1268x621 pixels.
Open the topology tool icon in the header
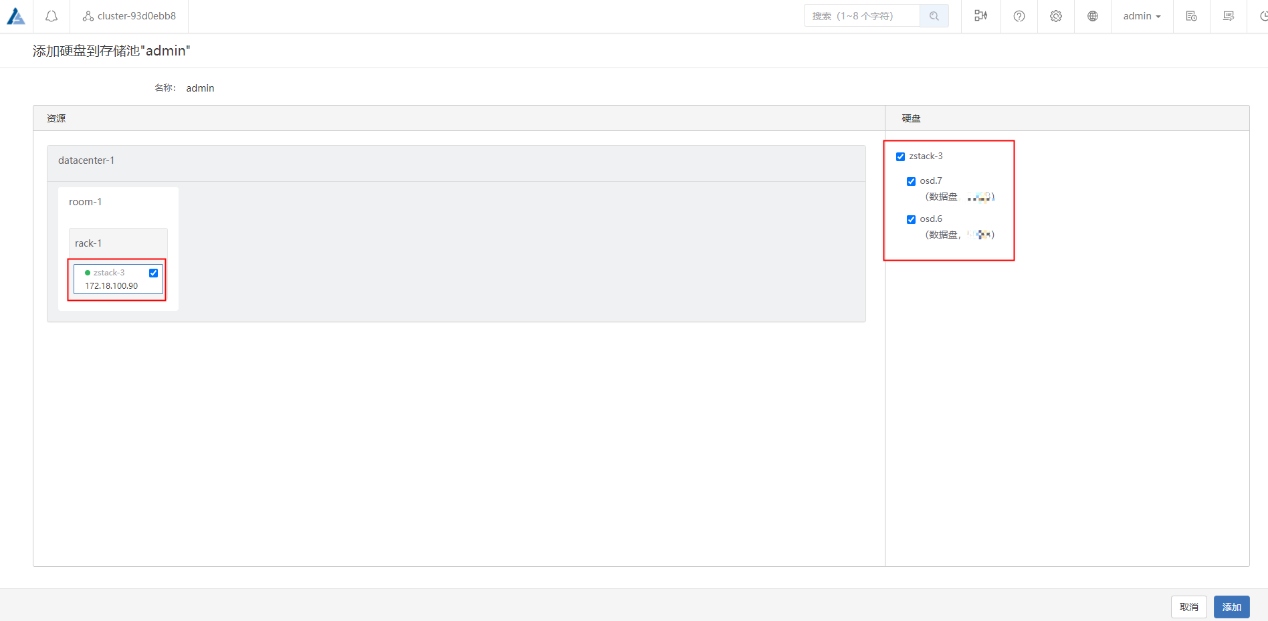tap(980, 16)
